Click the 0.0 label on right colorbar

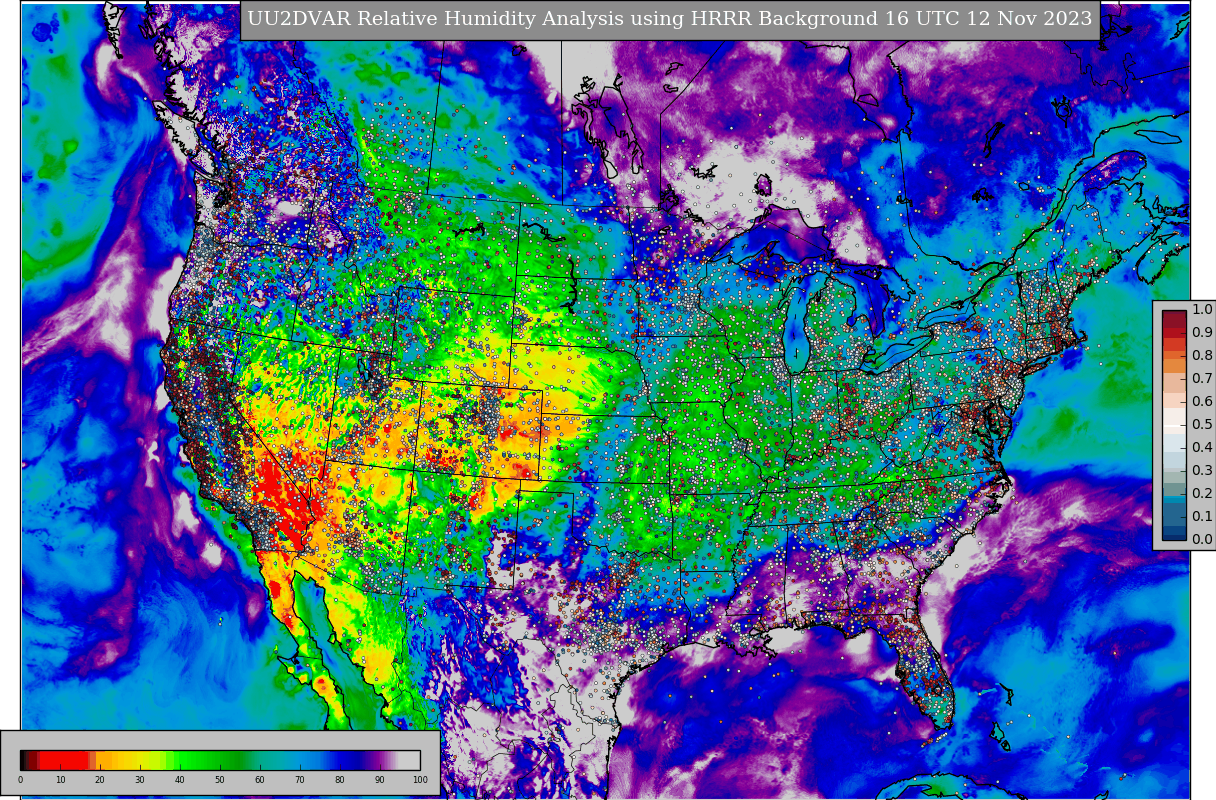point(1201,540)
